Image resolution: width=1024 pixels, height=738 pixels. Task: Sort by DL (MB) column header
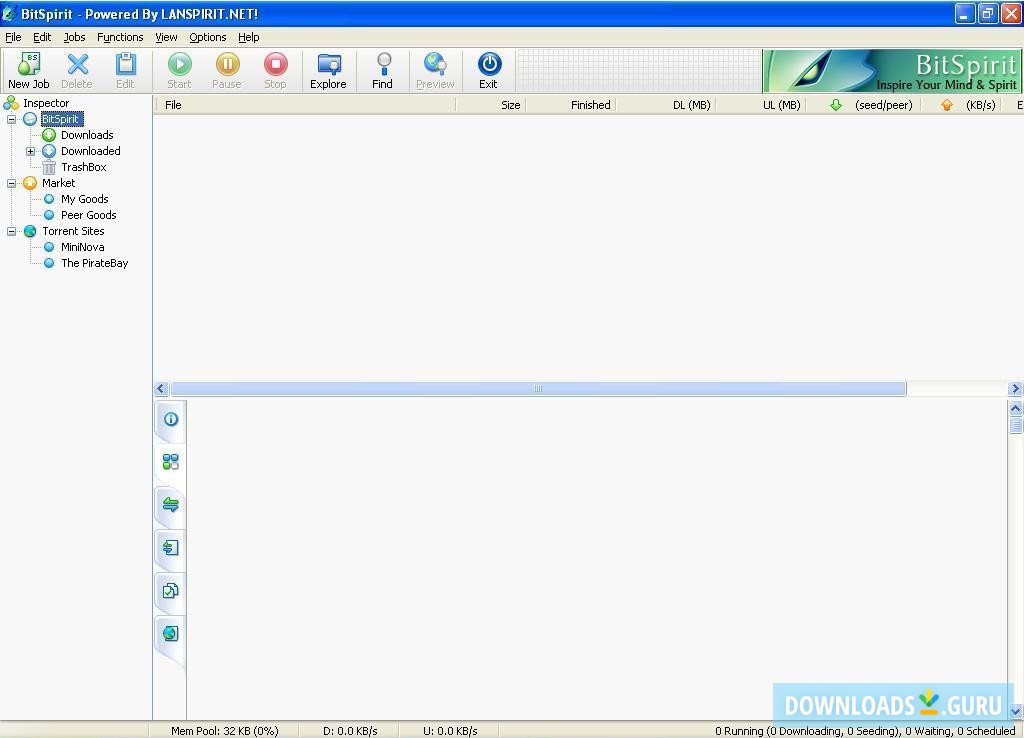point(665,105)
